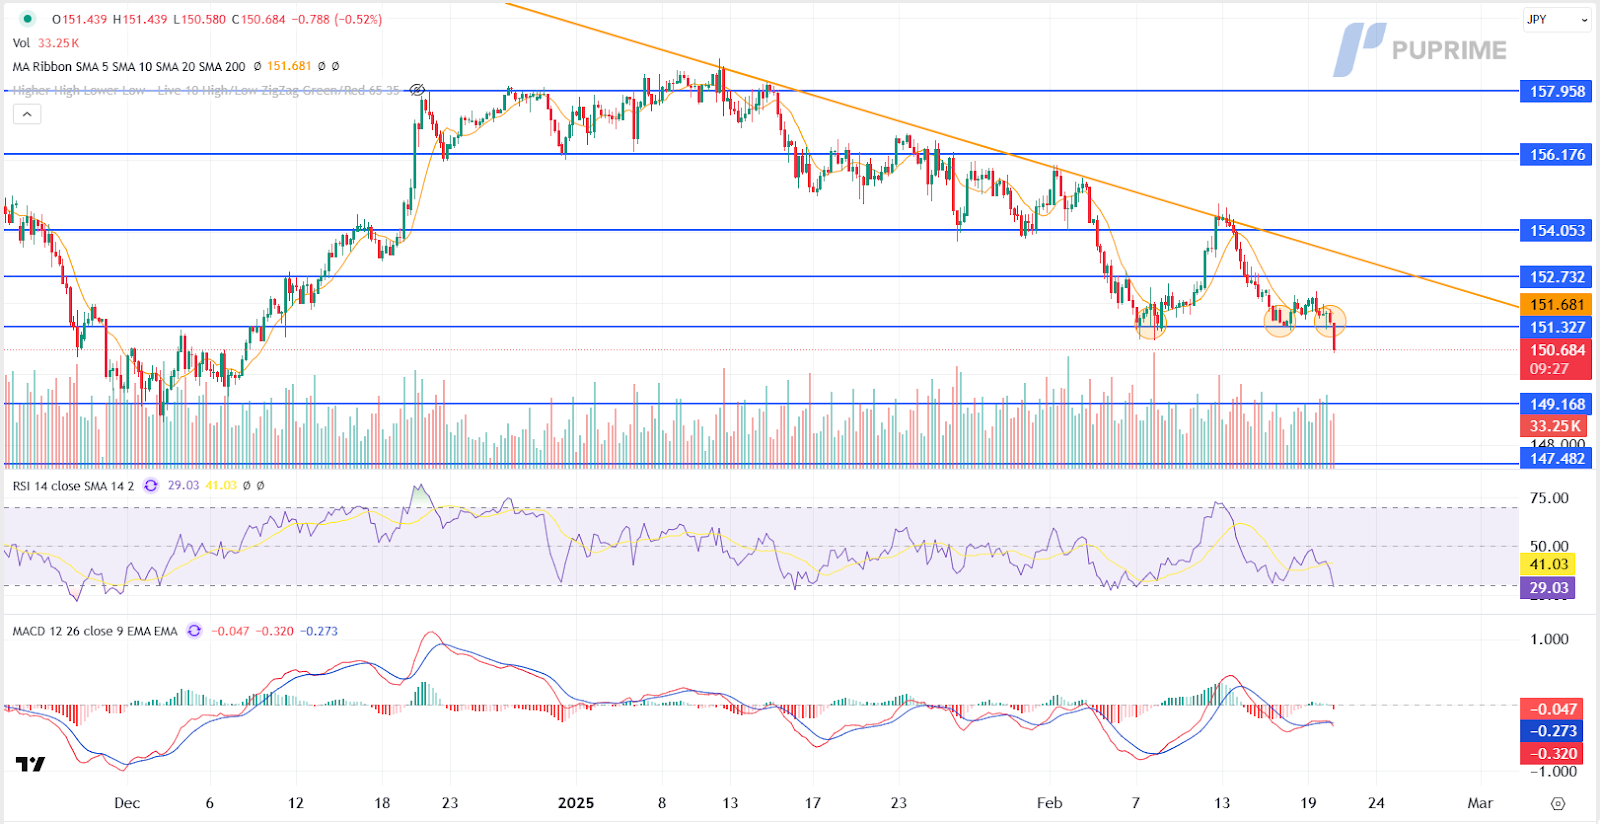Image resolution: width=1600 pixels, height=824 pixels.
Task: Click the orange 151.681 SMA price label
Action: coord(1557,304)
